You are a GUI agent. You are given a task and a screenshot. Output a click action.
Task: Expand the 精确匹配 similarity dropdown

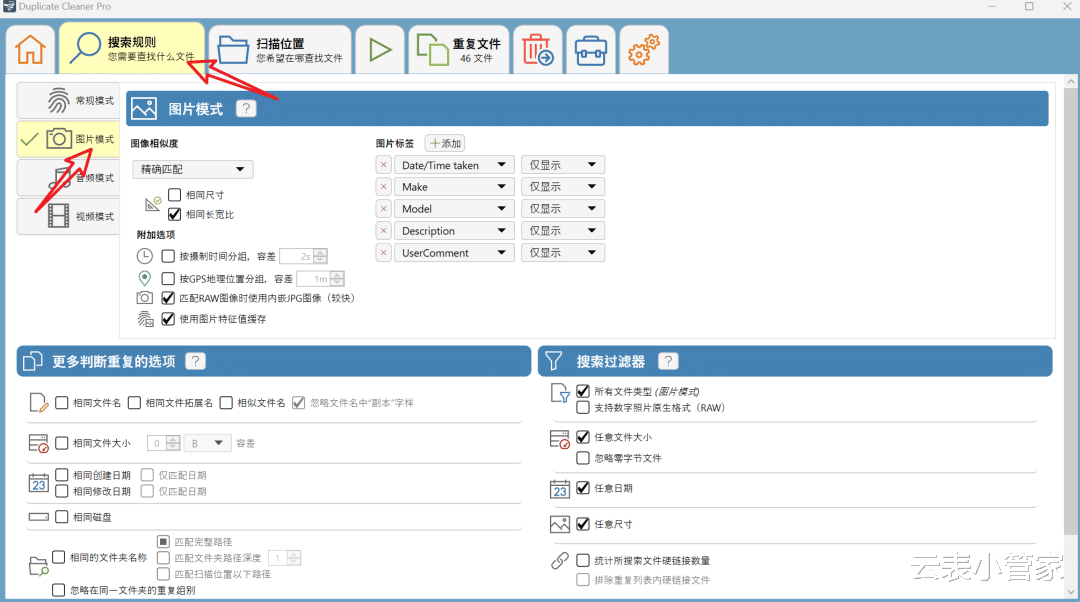point(193,169)
